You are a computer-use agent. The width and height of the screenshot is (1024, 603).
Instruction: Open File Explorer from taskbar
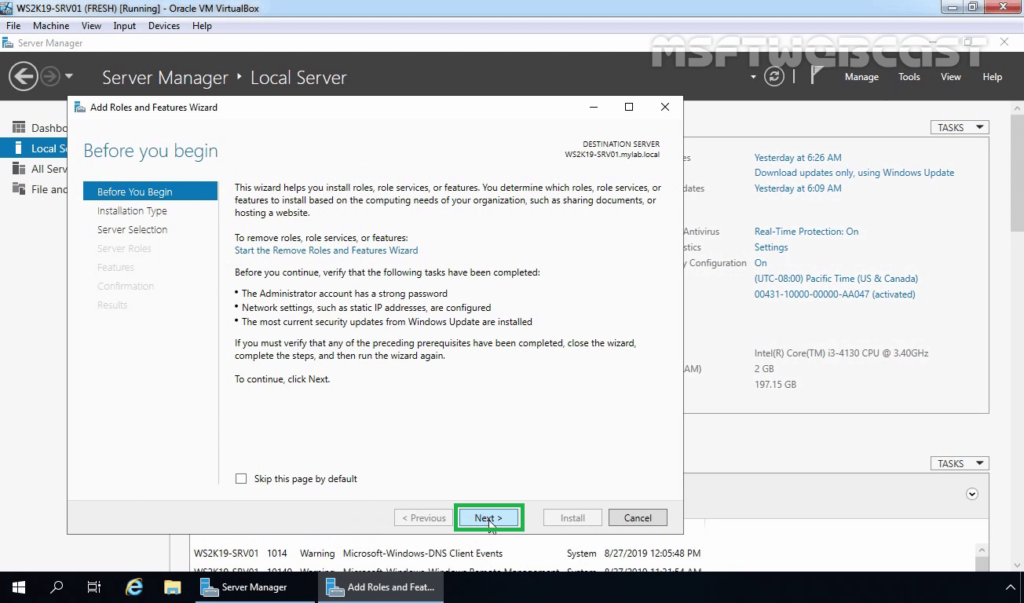(172, 587)
